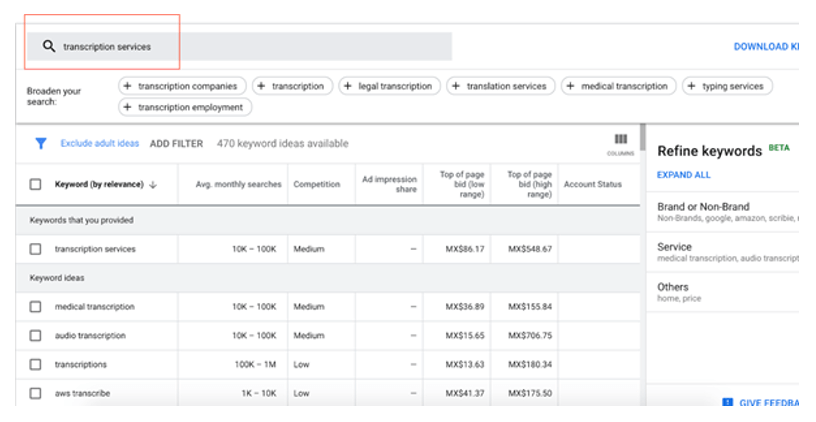Click the search magnifier icon
Image resolution: width=816 pixels, height=422 pixels.
[x=48, y=47]
